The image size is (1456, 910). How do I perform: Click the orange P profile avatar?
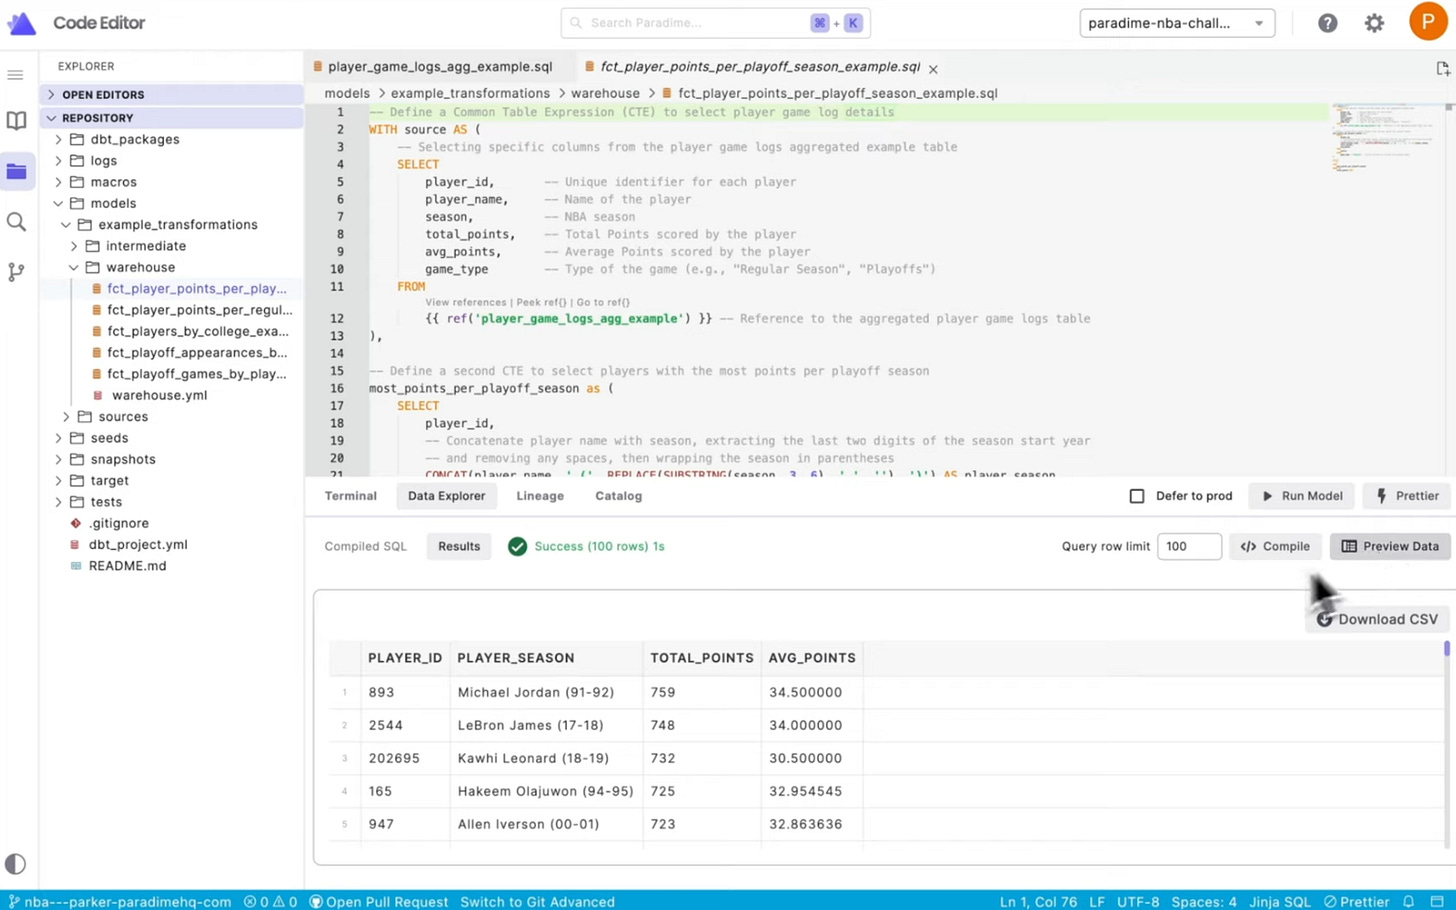click(x=1428, y=22)
